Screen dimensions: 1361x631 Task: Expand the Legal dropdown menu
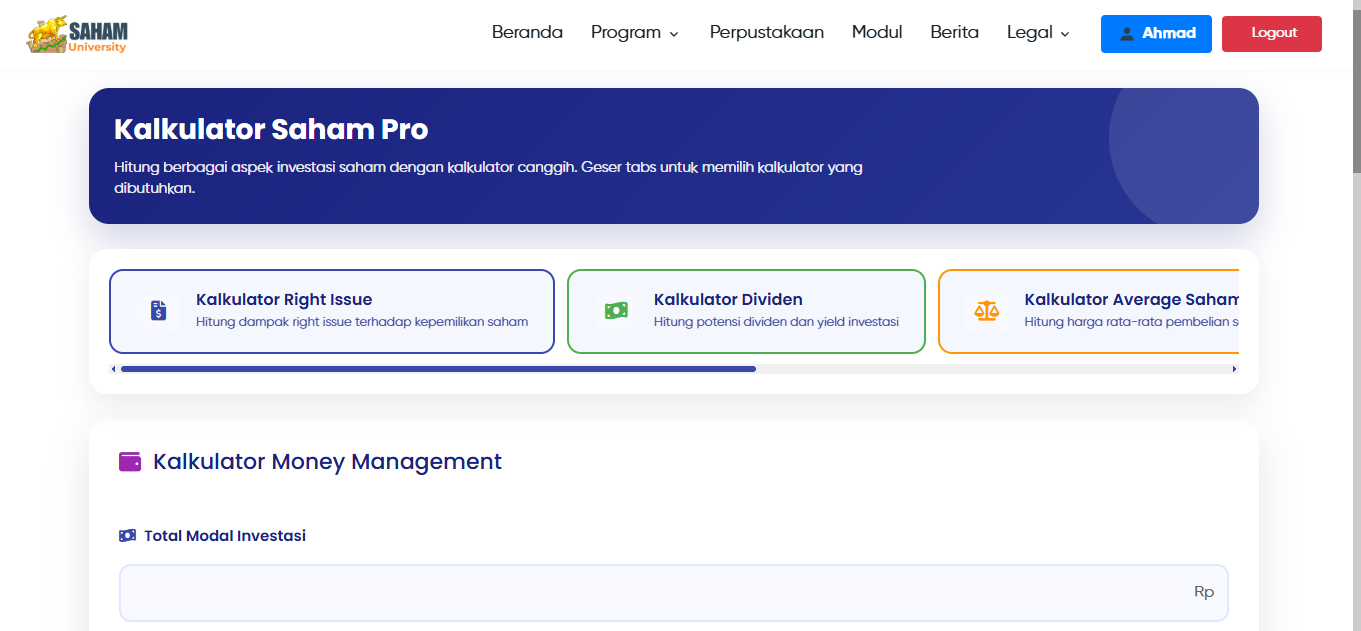click(x=1037, y=33)
